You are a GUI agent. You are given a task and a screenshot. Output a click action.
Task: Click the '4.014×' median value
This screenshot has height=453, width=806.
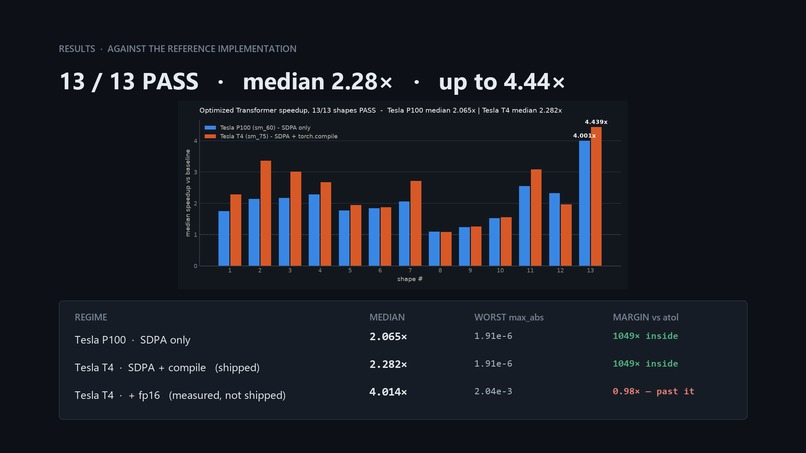[388, 392]
